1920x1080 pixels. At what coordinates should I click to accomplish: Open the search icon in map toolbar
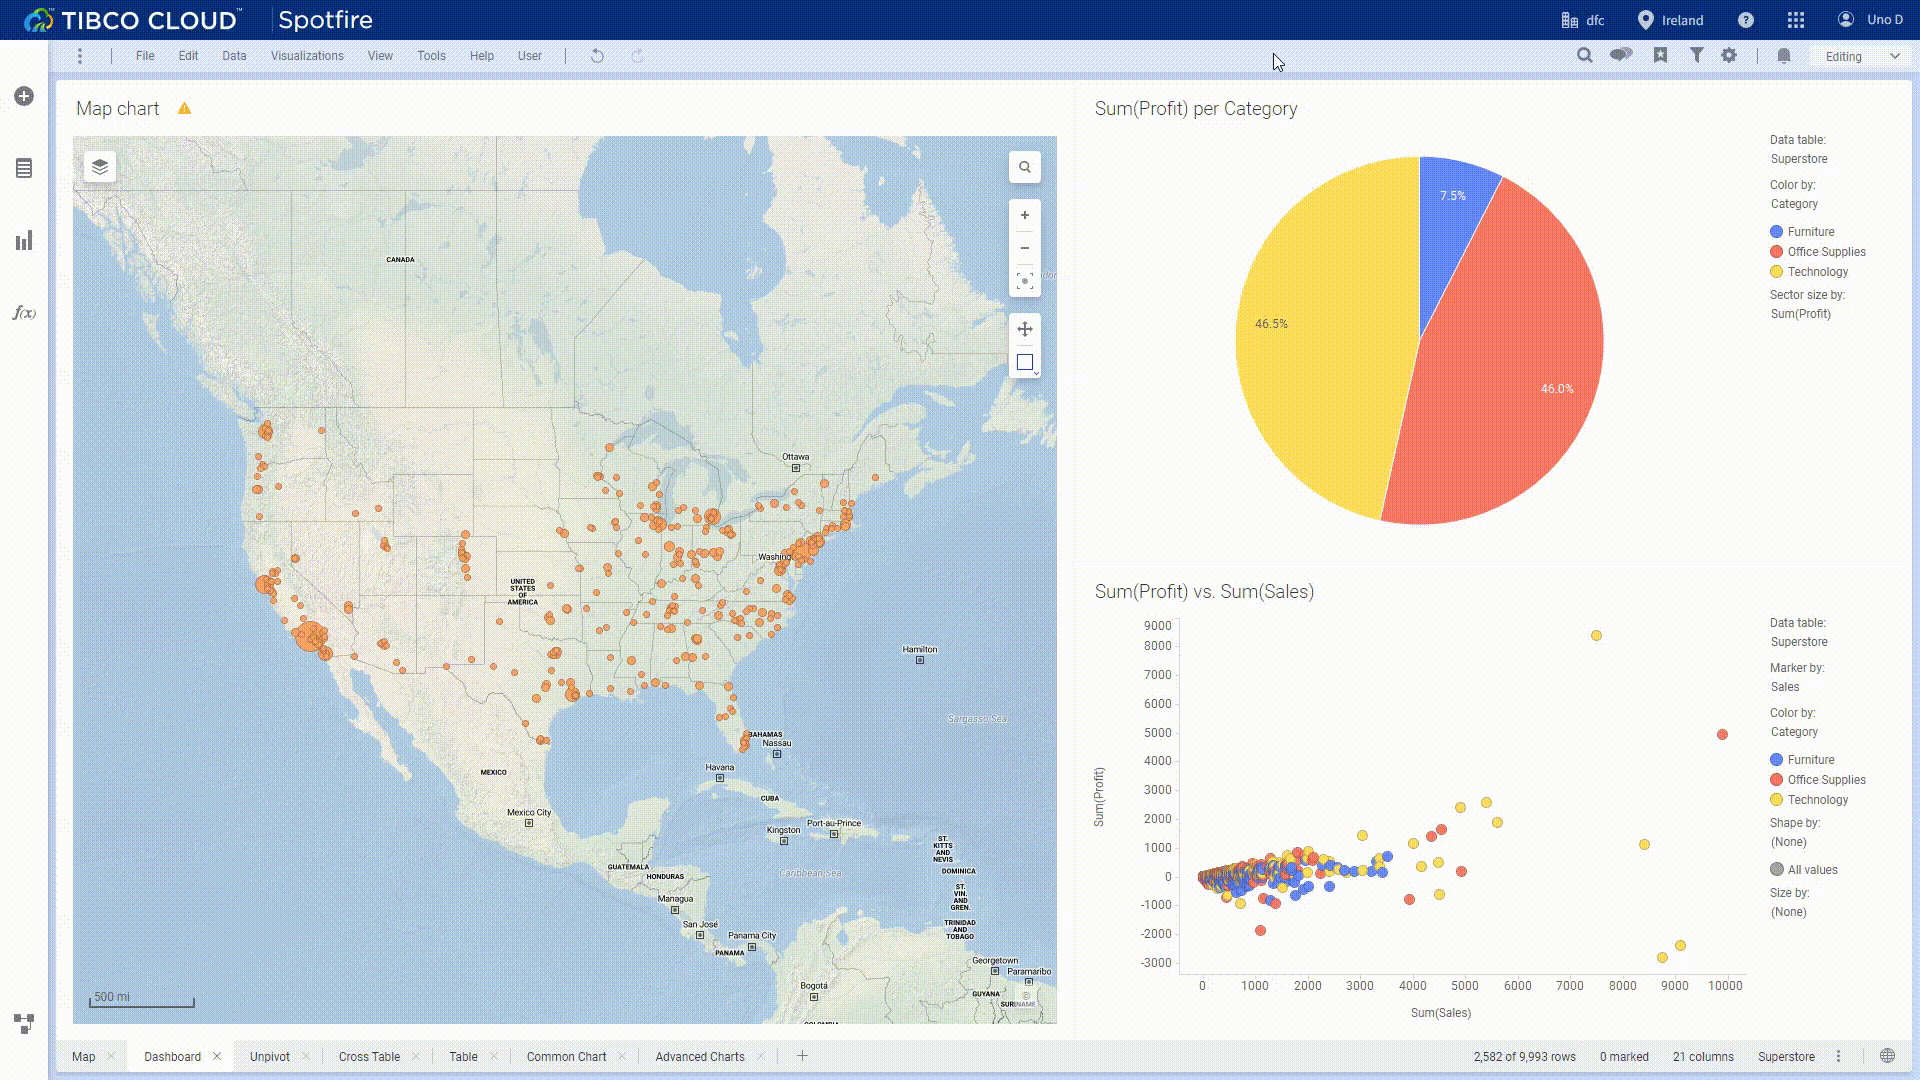click(x=1025, y=165)
